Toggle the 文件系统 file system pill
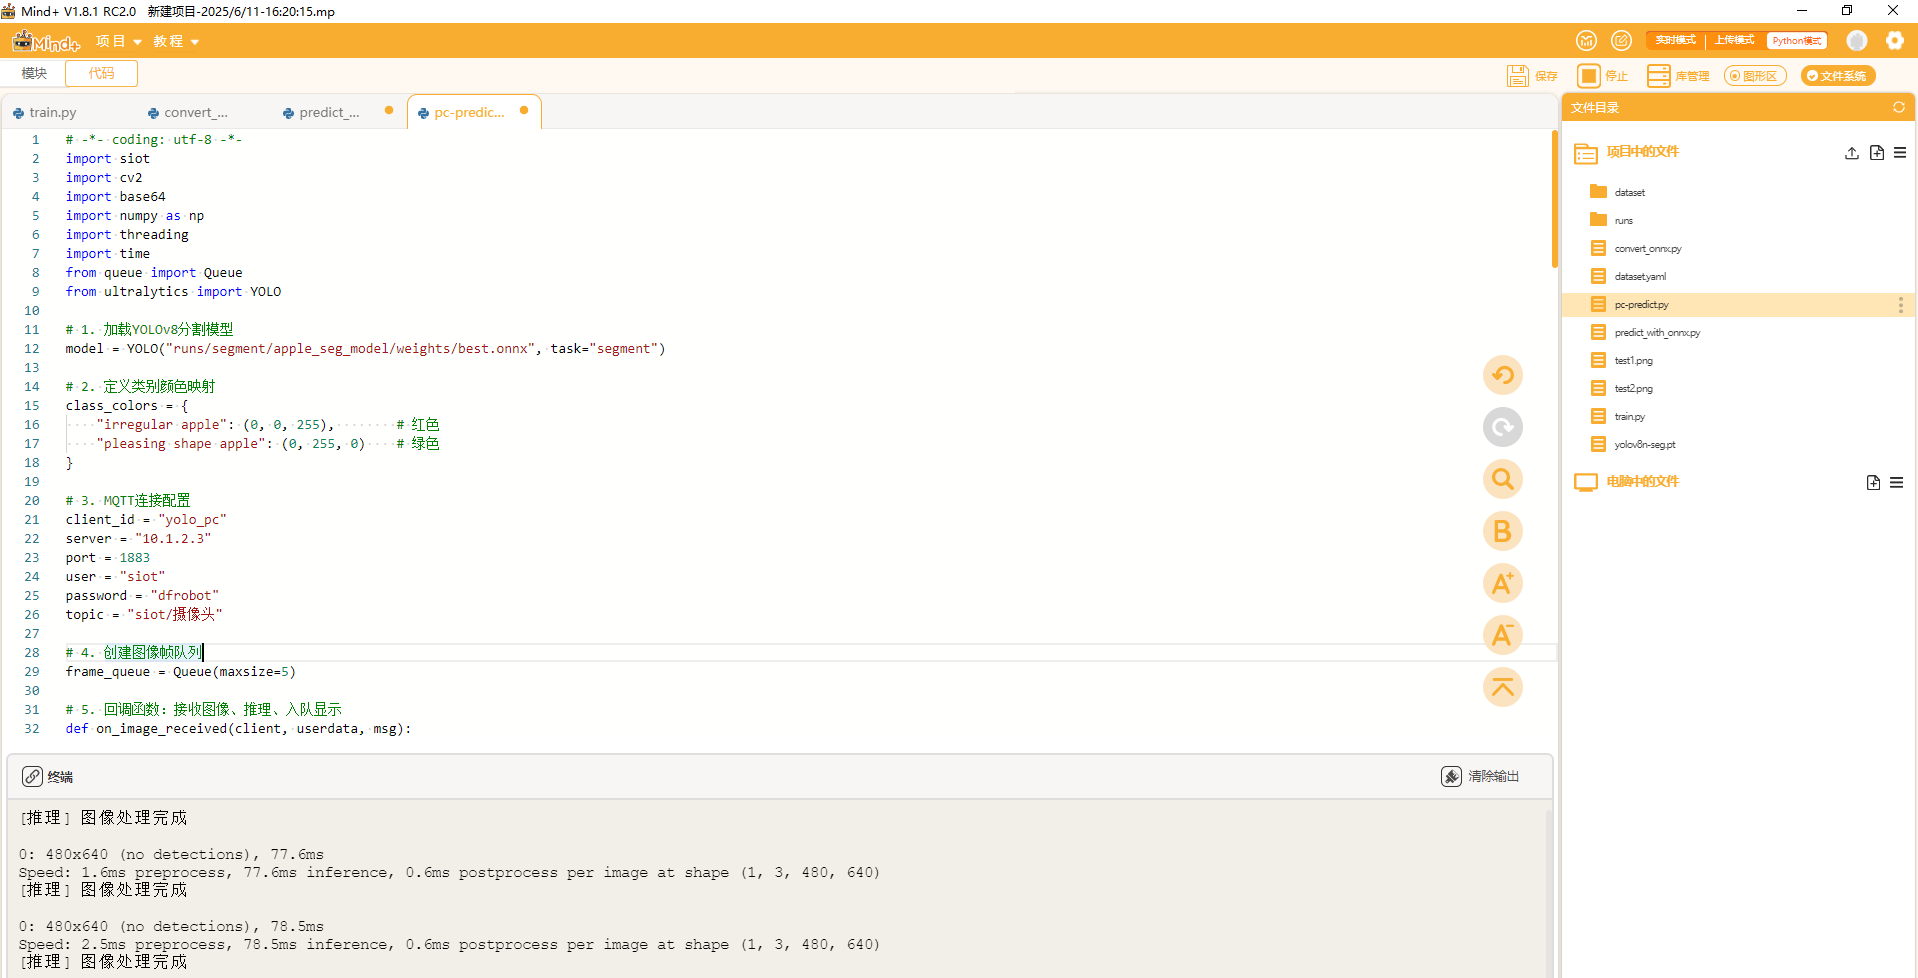The height and width of the screenshot is (978, 1918). click(1838, 76)
